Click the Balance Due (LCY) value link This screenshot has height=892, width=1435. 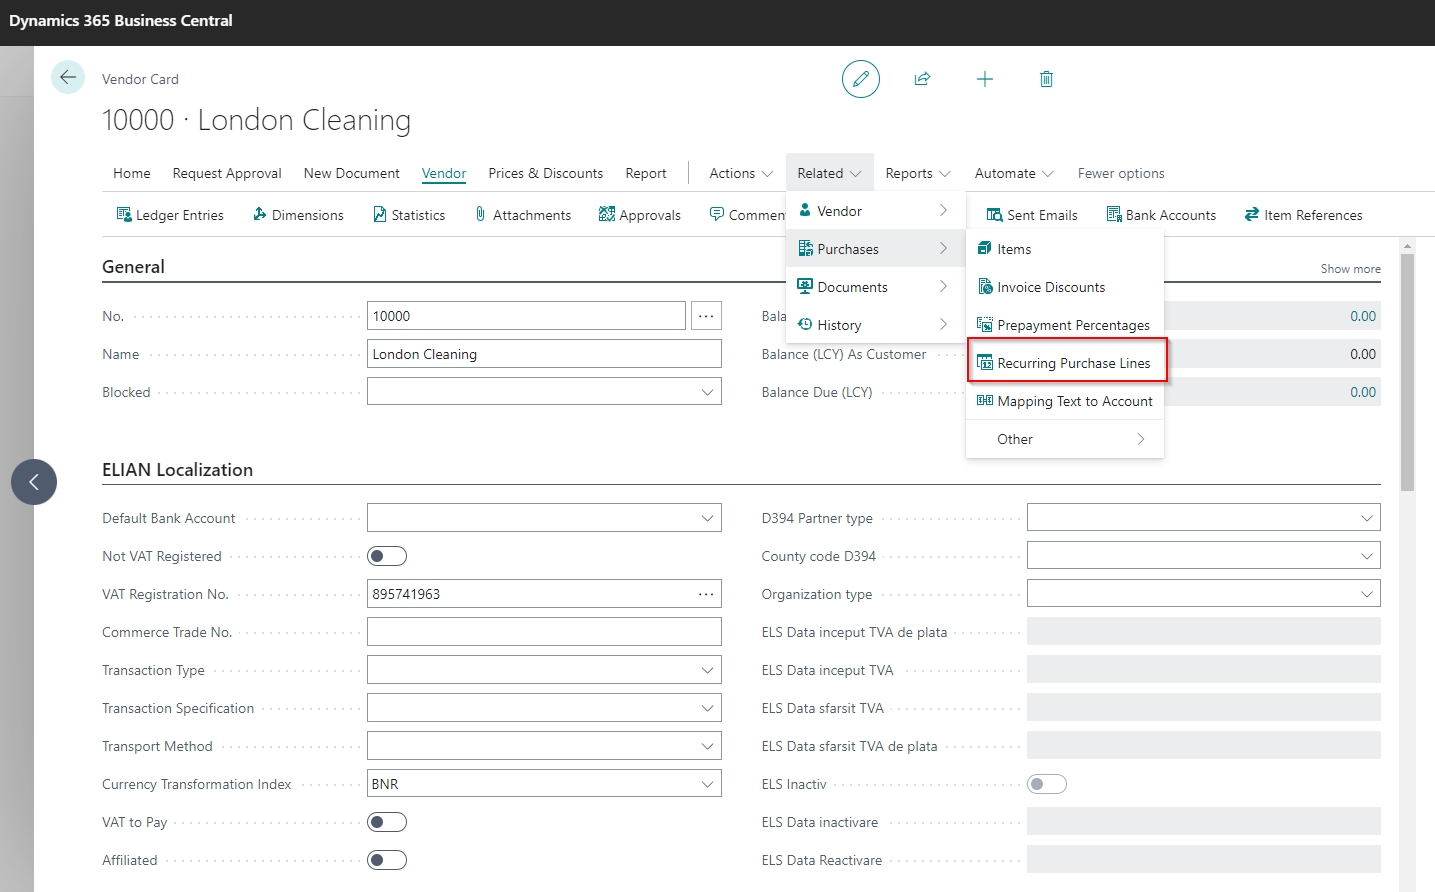[x=1363, y=392]
